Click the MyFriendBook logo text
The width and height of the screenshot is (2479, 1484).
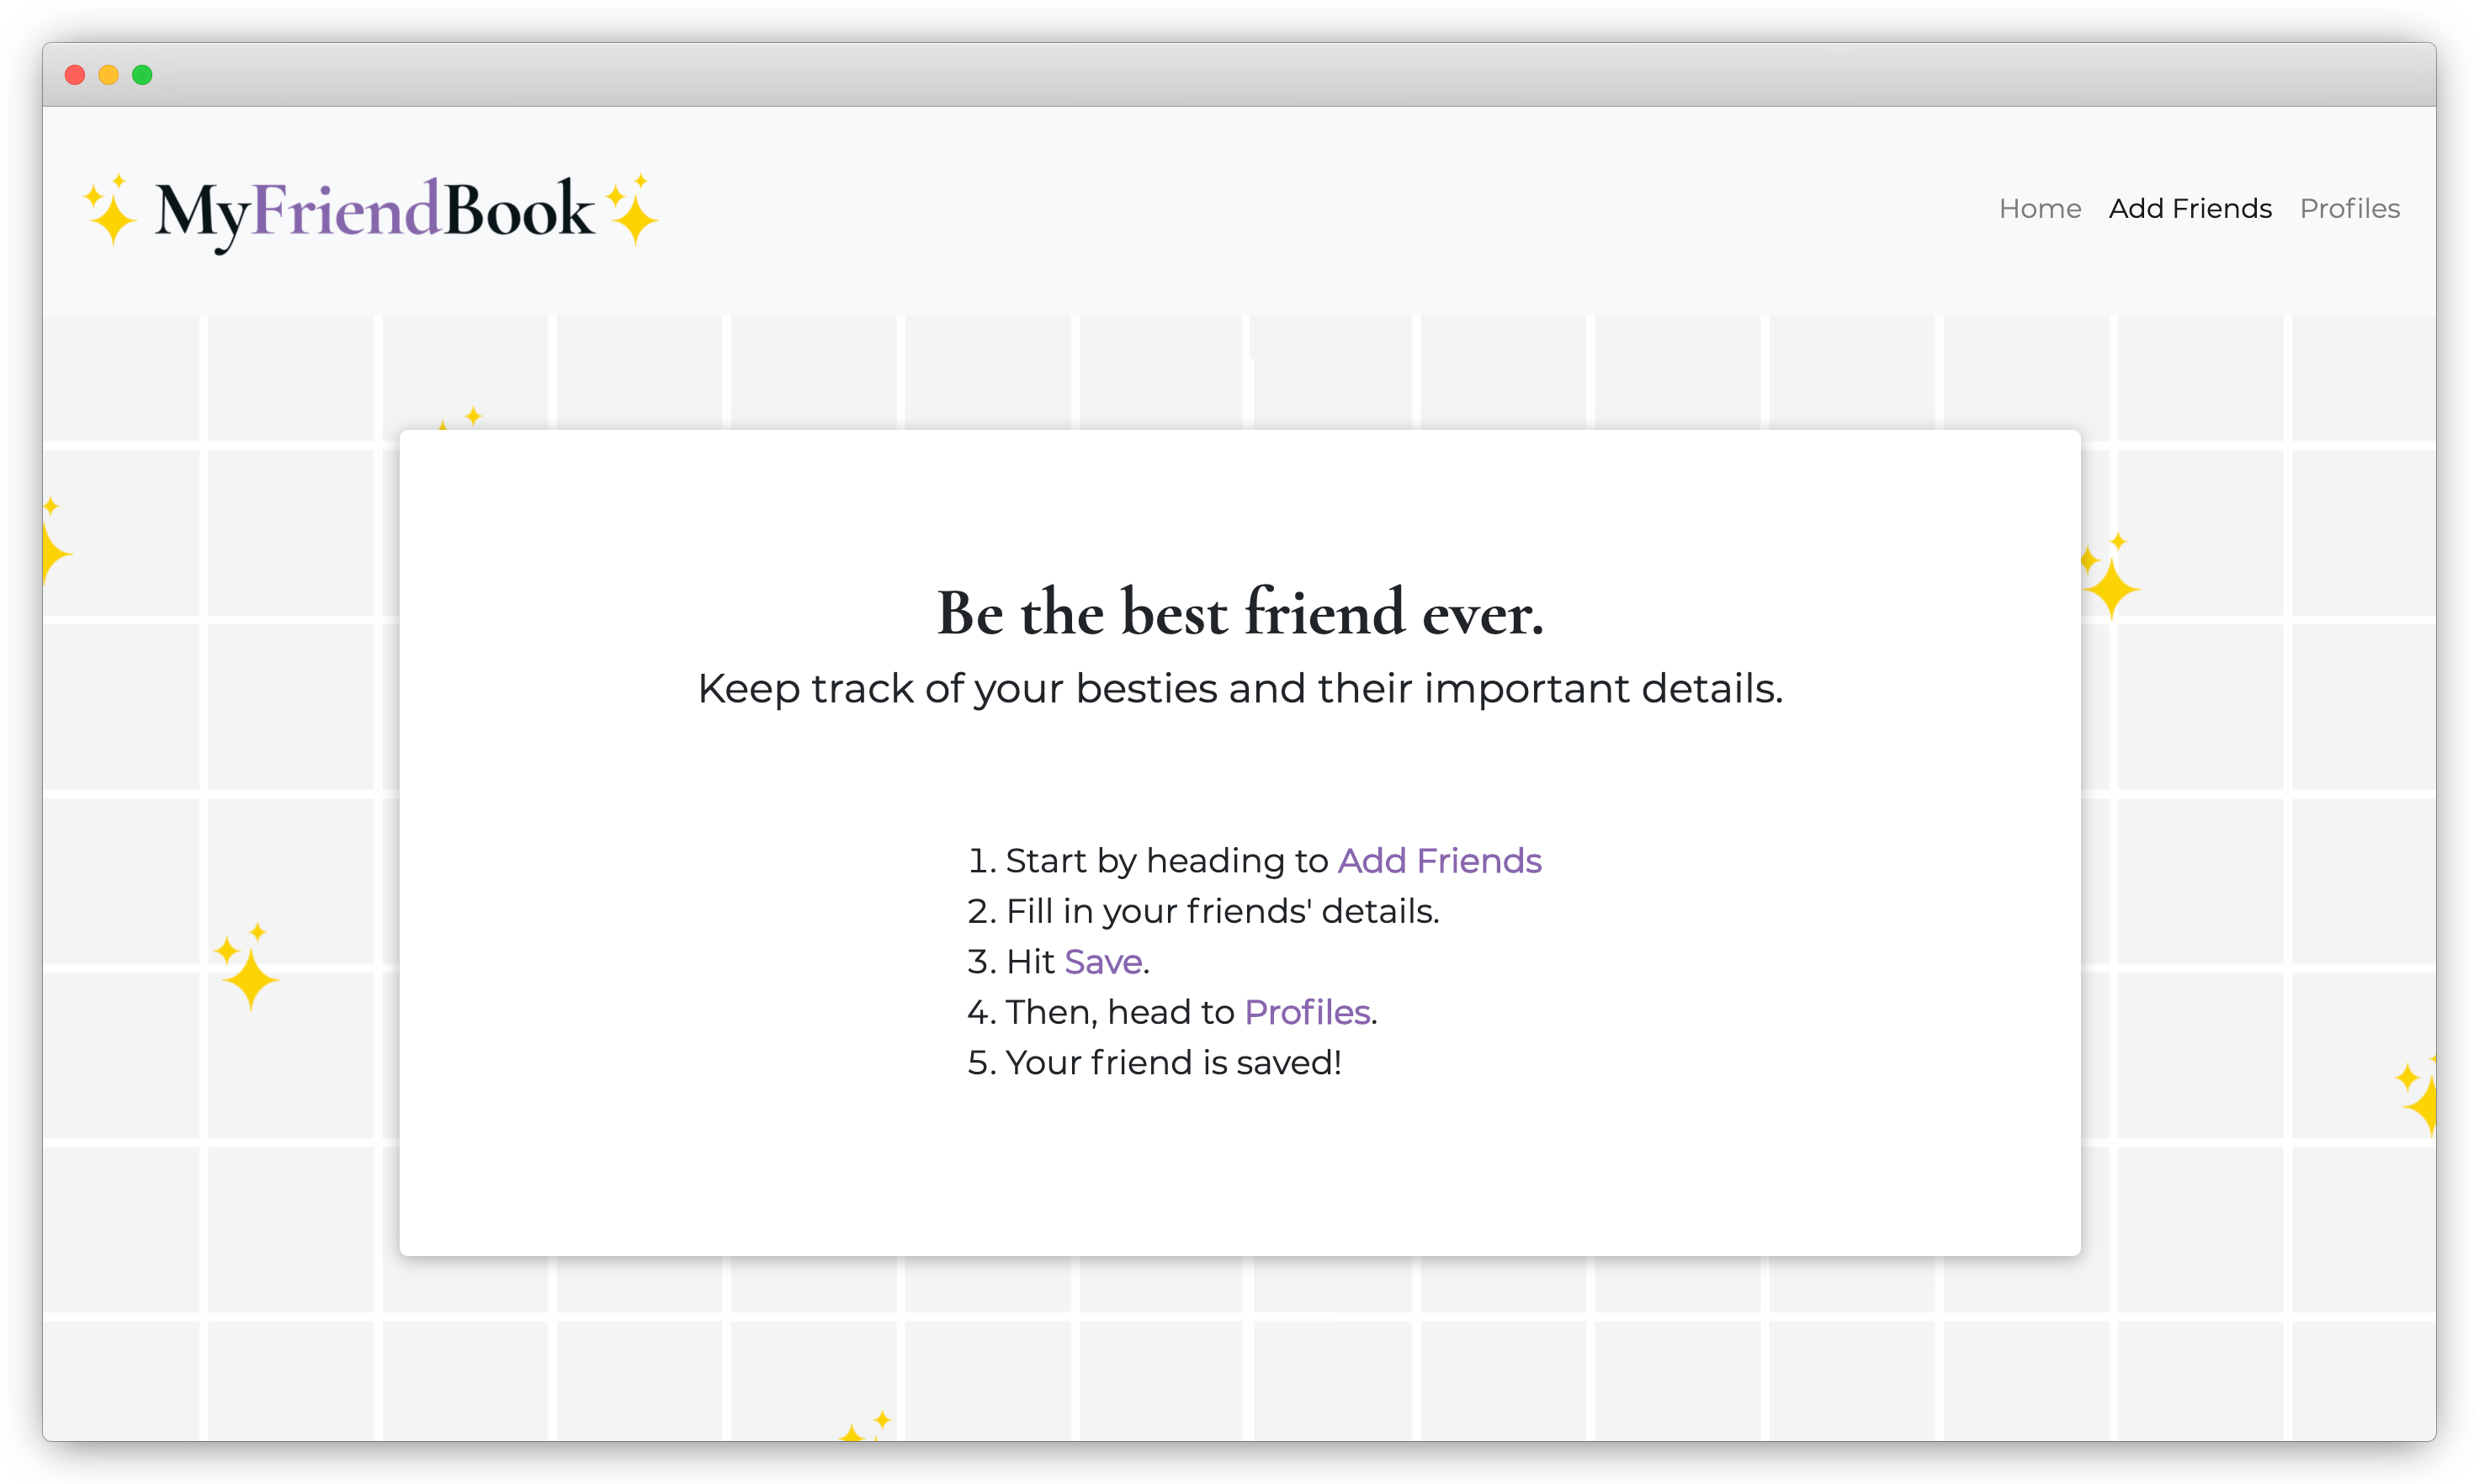point(374,210)
